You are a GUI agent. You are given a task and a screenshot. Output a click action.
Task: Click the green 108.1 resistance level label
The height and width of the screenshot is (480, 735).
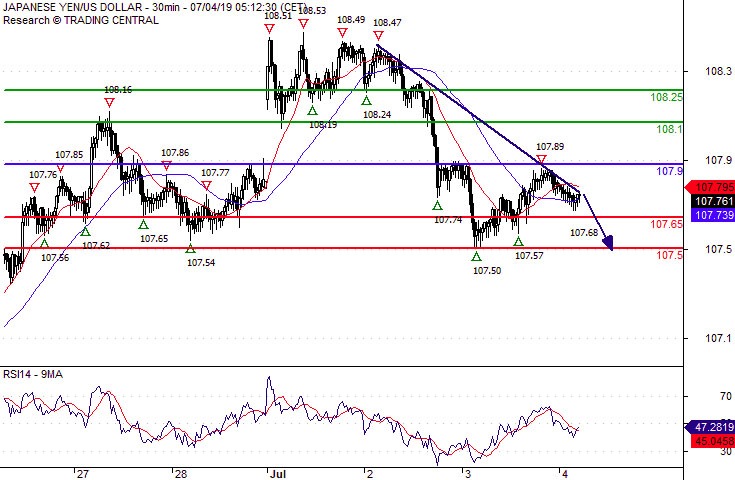(x=669, y=129)
